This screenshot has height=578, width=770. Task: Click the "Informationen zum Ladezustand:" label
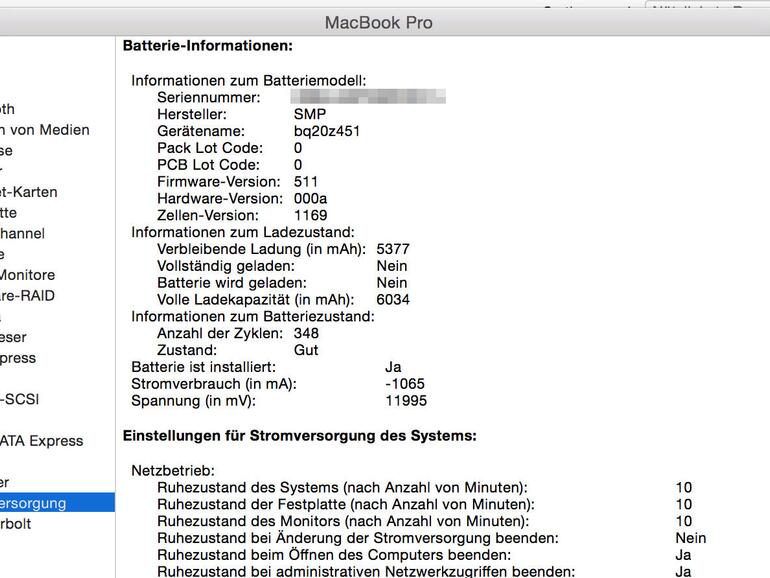point(243,232)
